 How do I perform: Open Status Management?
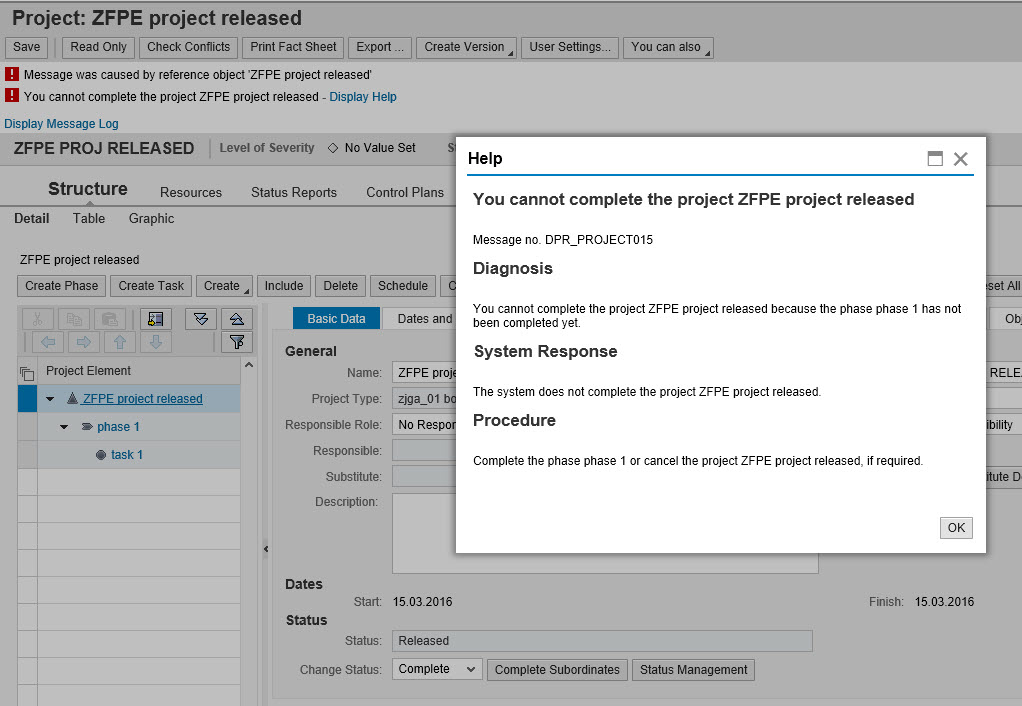pos(694,670)
